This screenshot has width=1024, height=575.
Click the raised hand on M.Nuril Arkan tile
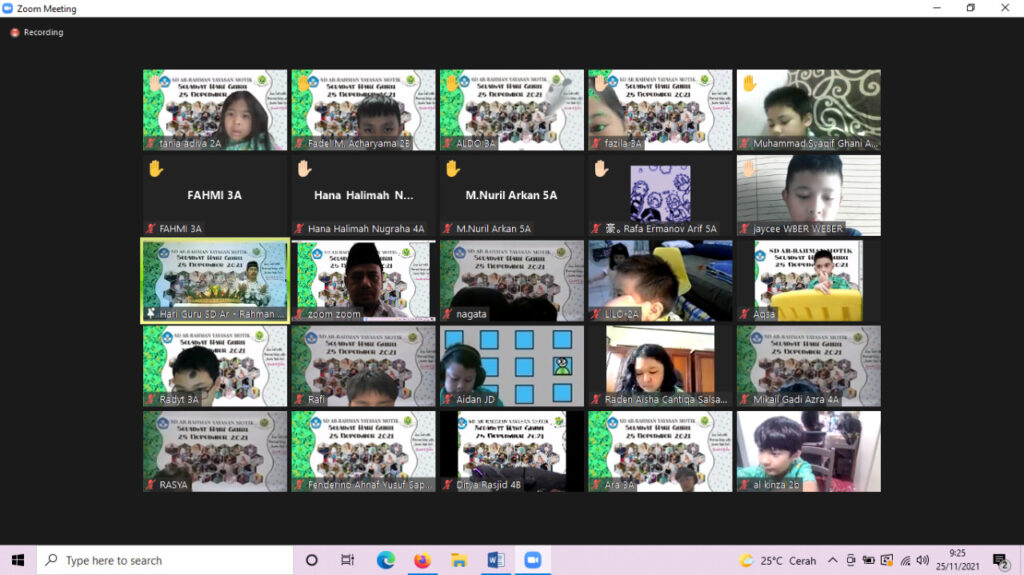(x=452, y=169)
